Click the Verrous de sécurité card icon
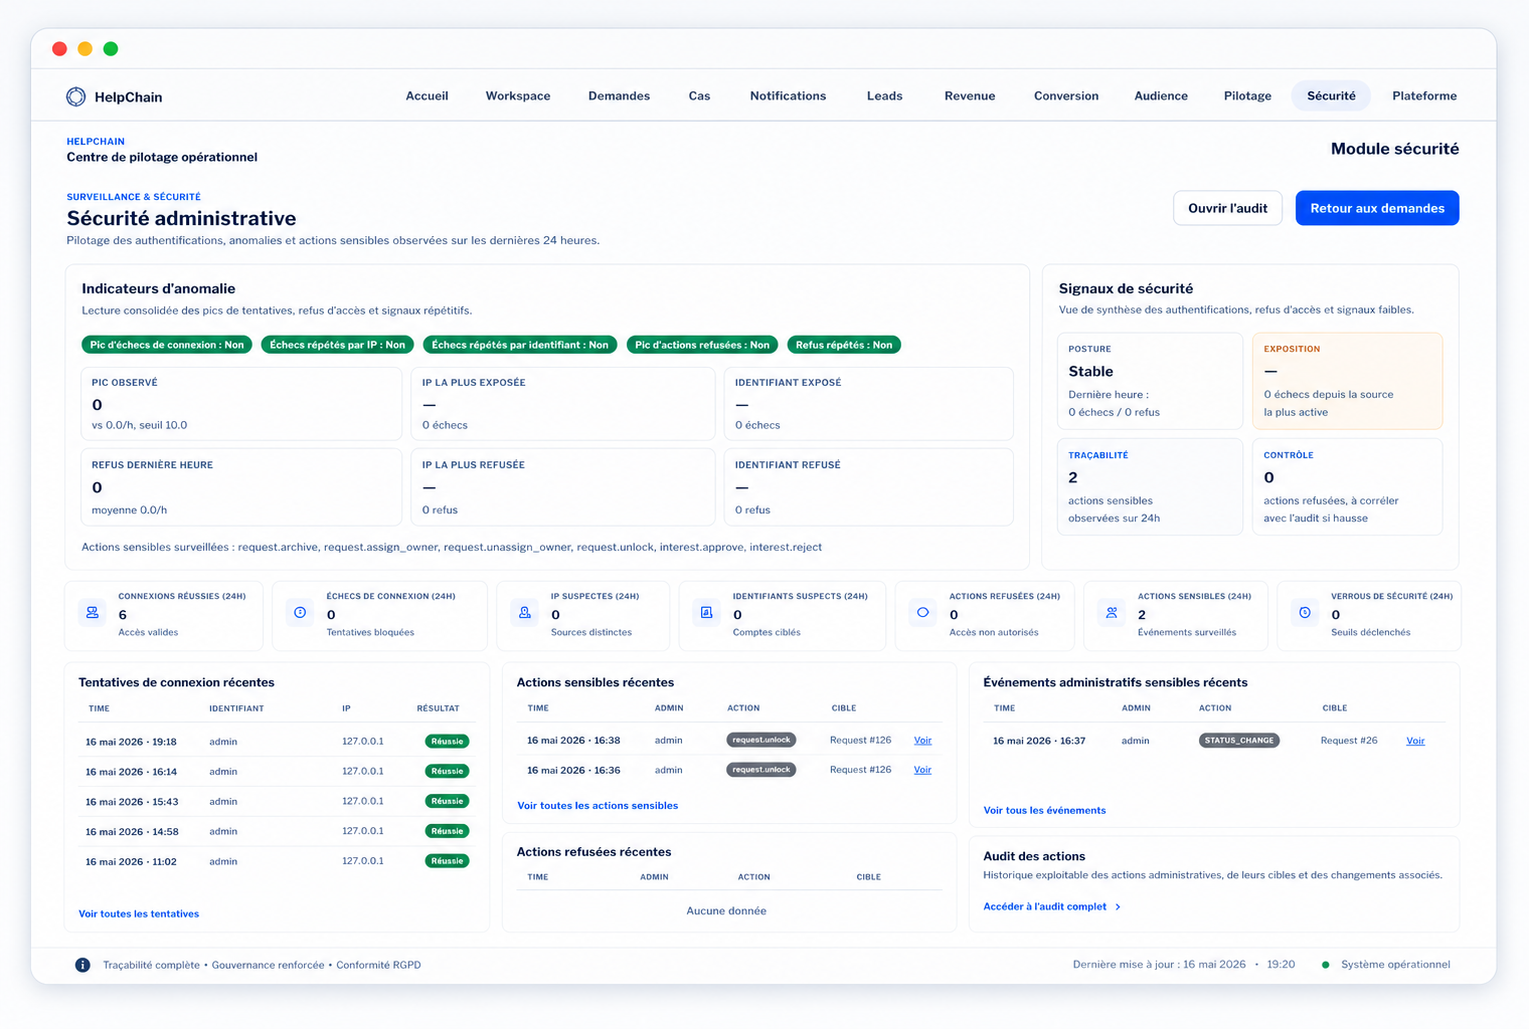The height and width of the screenshot is (1029, 1529). (x=1305, y=612)
